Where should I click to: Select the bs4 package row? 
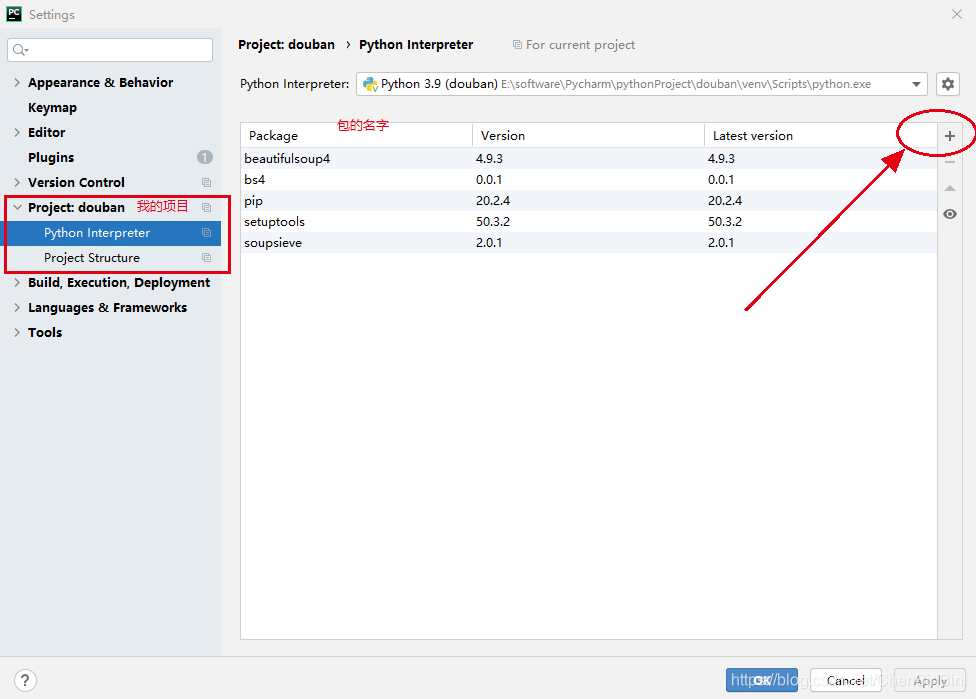589,180
